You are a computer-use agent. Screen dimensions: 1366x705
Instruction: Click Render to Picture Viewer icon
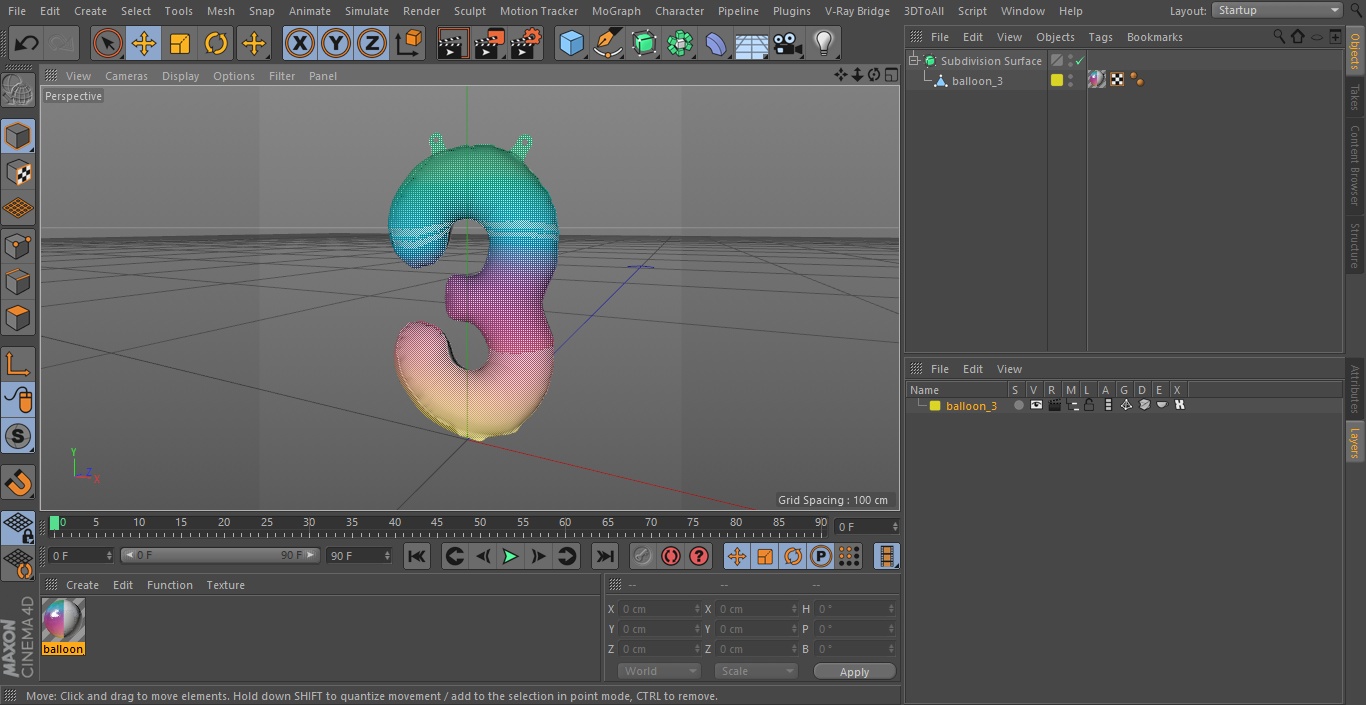(x=489, y=43)
